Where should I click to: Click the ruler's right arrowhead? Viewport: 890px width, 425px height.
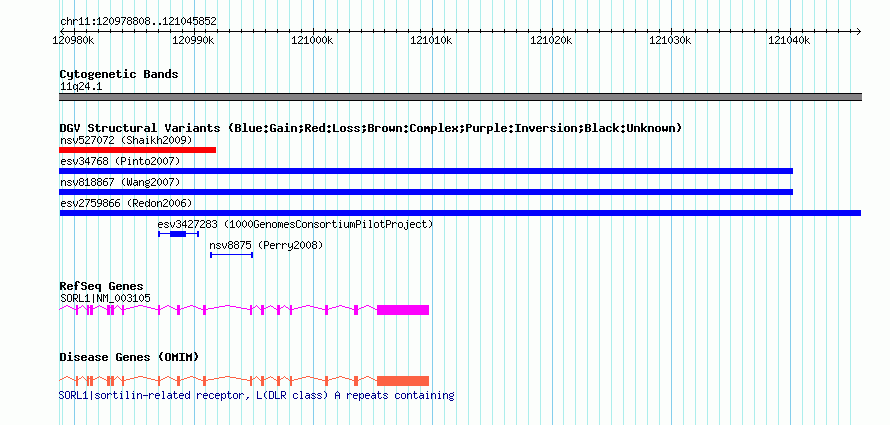(858, 31)
